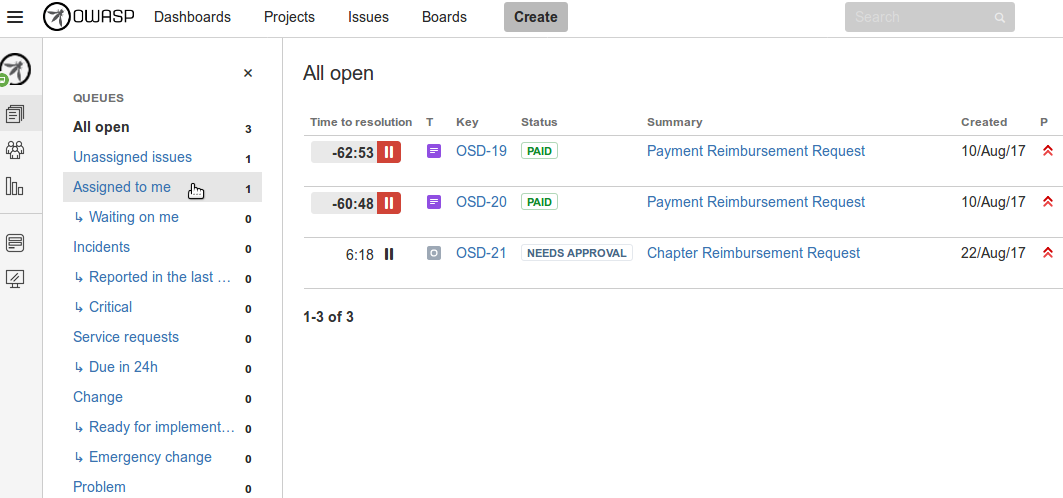Open the Boards menu
This screenshot has height=498, width=1063.
point(444,17)
